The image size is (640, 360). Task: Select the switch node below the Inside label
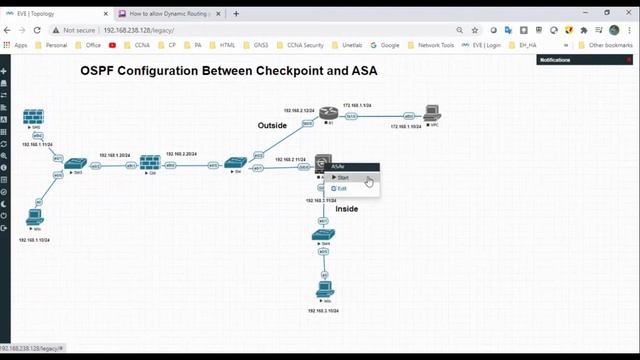click(323, 235)
